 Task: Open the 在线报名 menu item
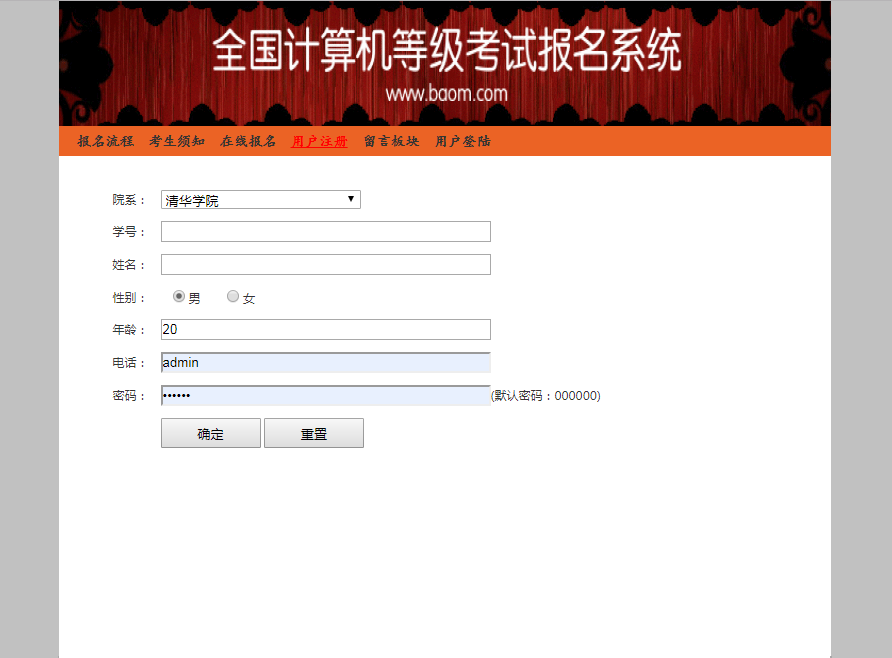coord(248,141)
